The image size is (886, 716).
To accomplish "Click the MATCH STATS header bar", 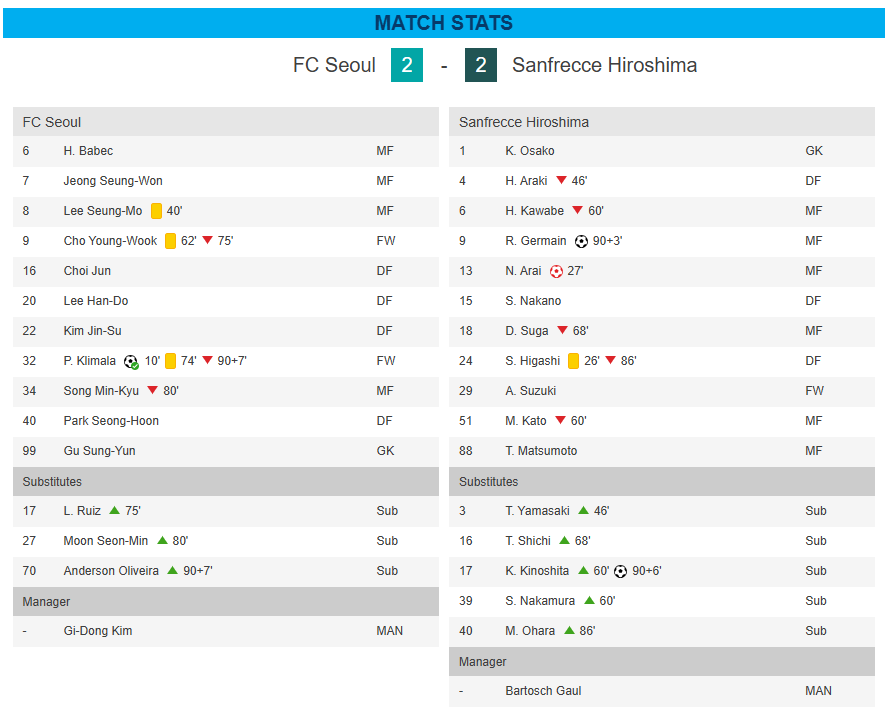I will [x=443, y=23].
